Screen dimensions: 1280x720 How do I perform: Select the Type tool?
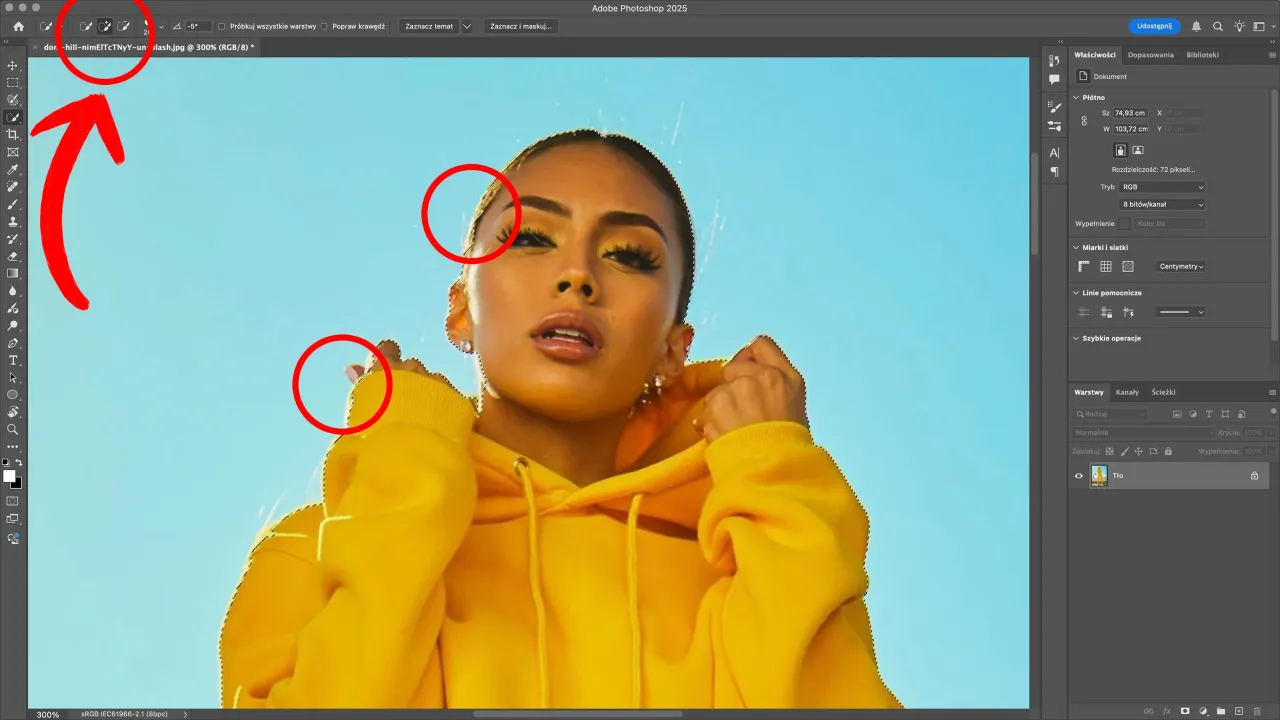tap(13, 360)
